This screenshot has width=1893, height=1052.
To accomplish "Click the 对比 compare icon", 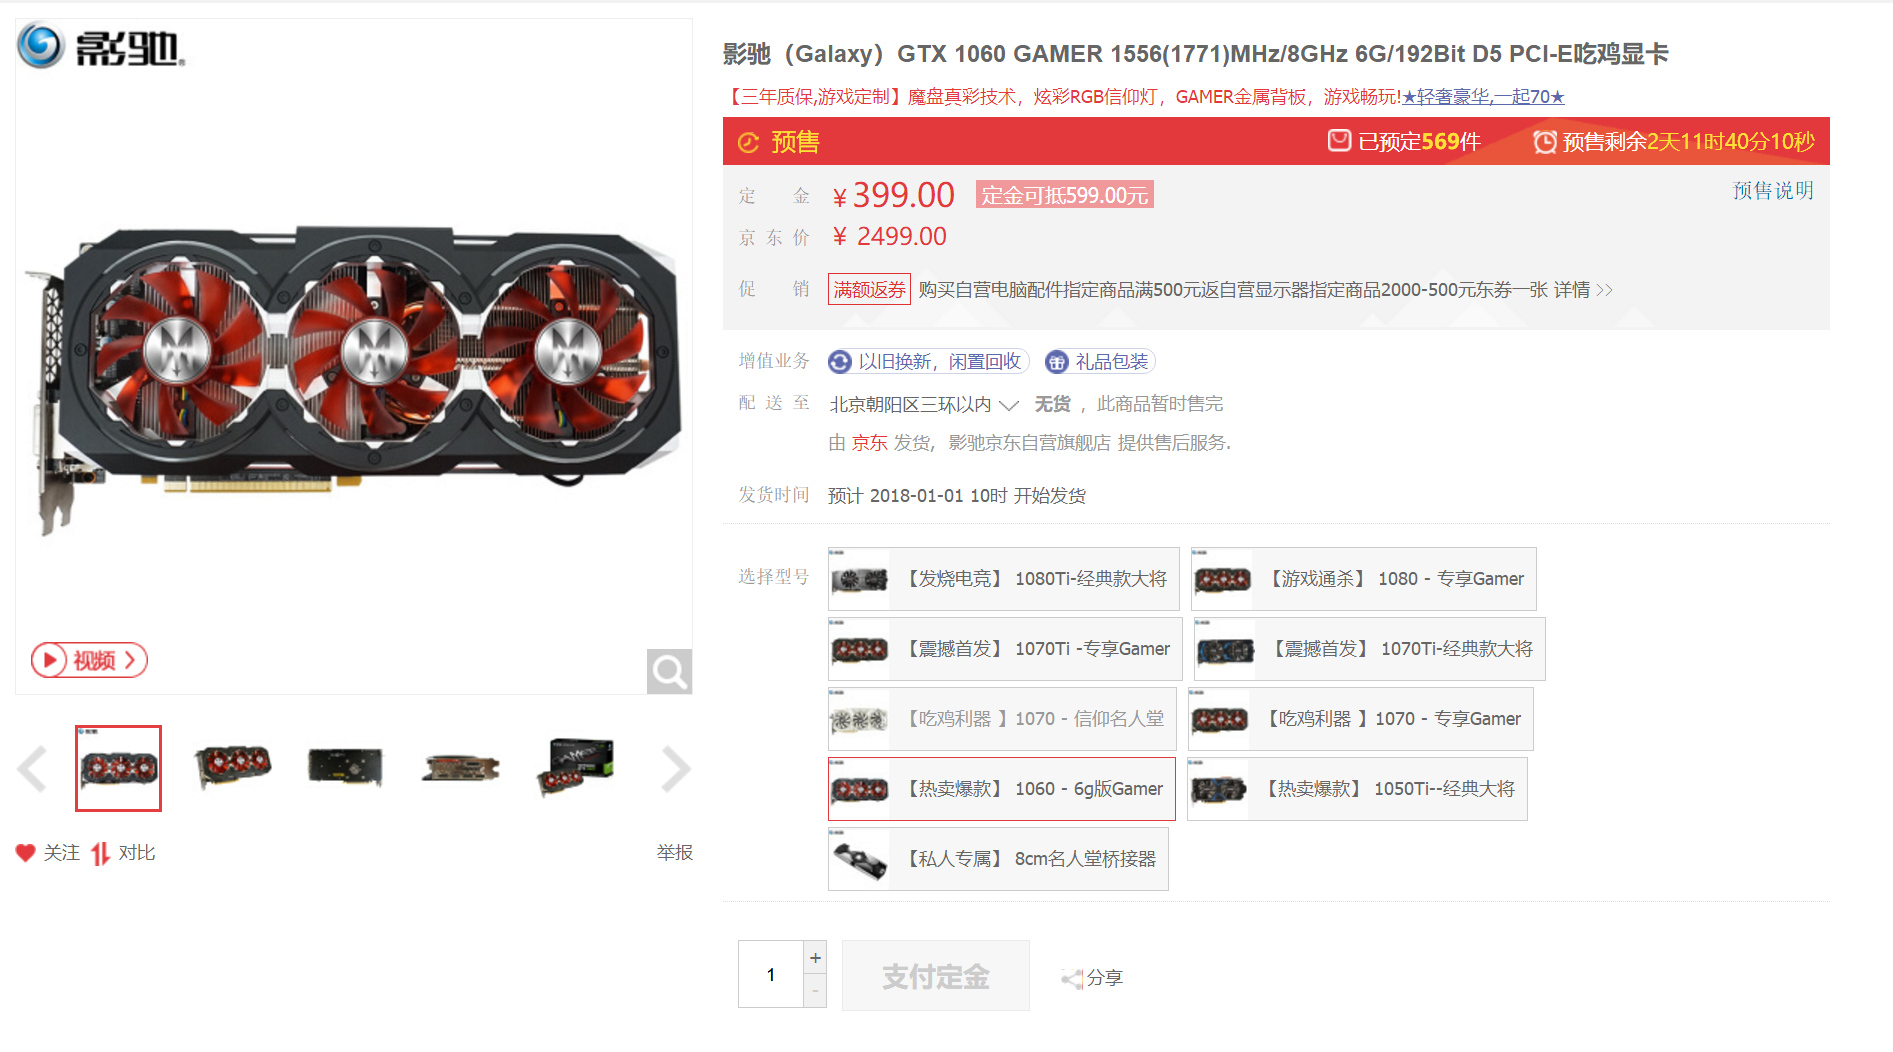I will (x=100, y=853).
